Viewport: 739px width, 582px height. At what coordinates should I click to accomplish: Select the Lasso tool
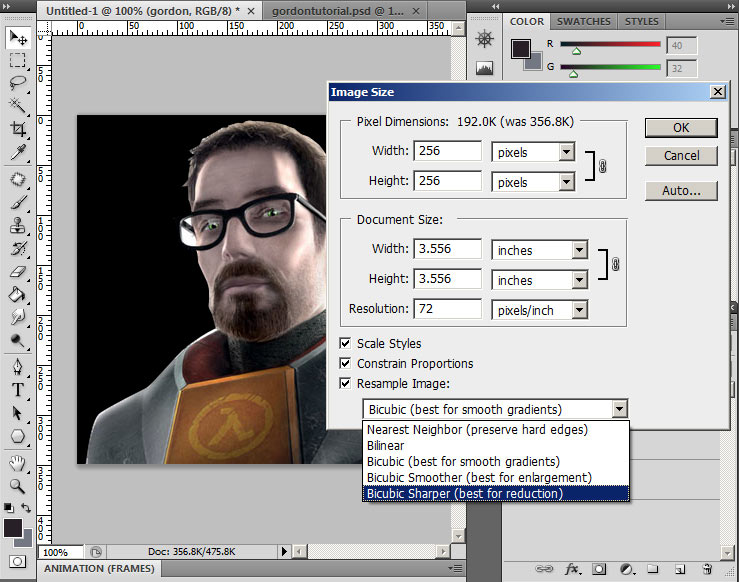point(18,83)
